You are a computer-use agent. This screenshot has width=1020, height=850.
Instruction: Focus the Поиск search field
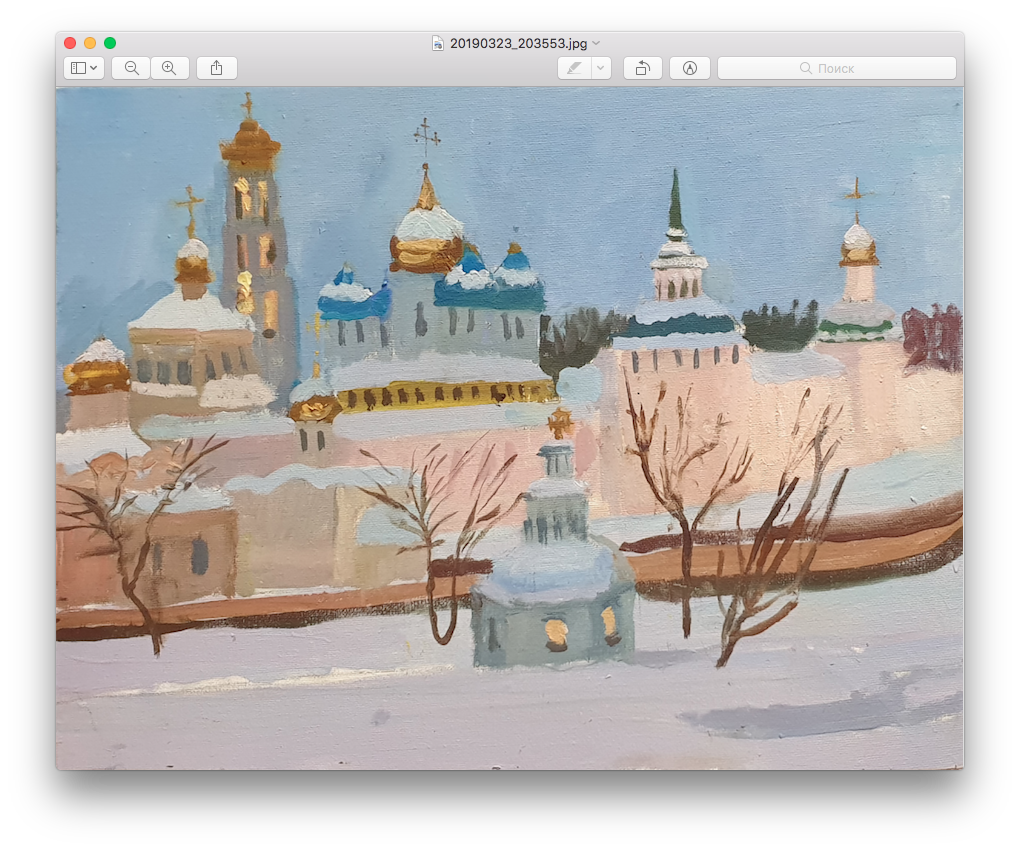tap(837, 68)
